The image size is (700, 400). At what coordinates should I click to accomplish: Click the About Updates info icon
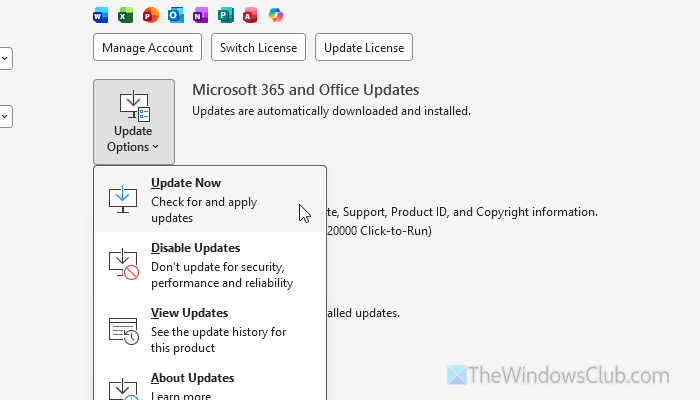tap(124, 389)
